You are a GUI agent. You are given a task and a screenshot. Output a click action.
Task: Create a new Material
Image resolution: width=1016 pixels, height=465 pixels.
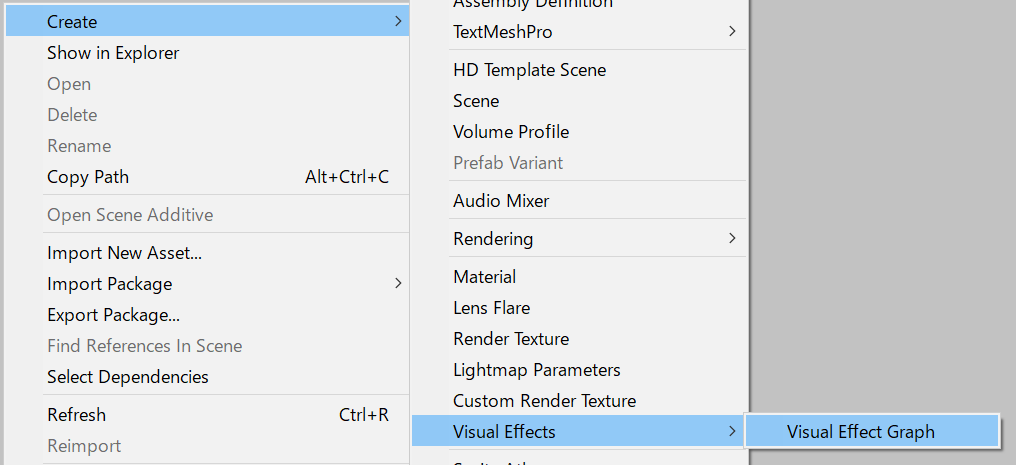pos(485,277)
